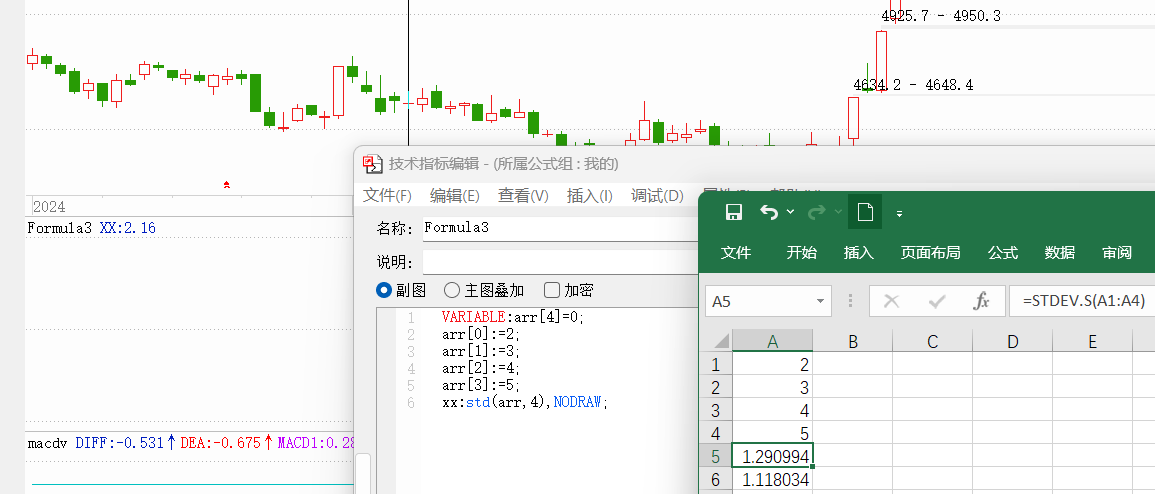Open the customize quick access toolbar arrow
1155x494 pixels.
(x=899, y=214)
